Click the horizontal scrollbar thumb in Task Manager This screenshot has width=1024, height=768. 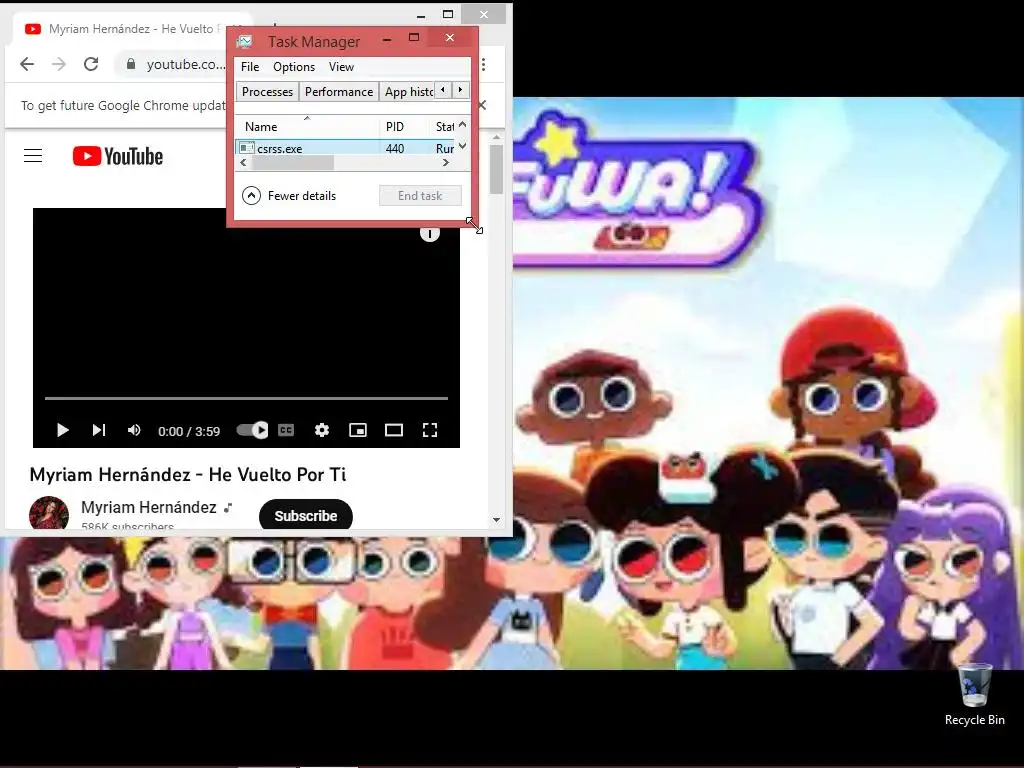[x=293, y=163]
